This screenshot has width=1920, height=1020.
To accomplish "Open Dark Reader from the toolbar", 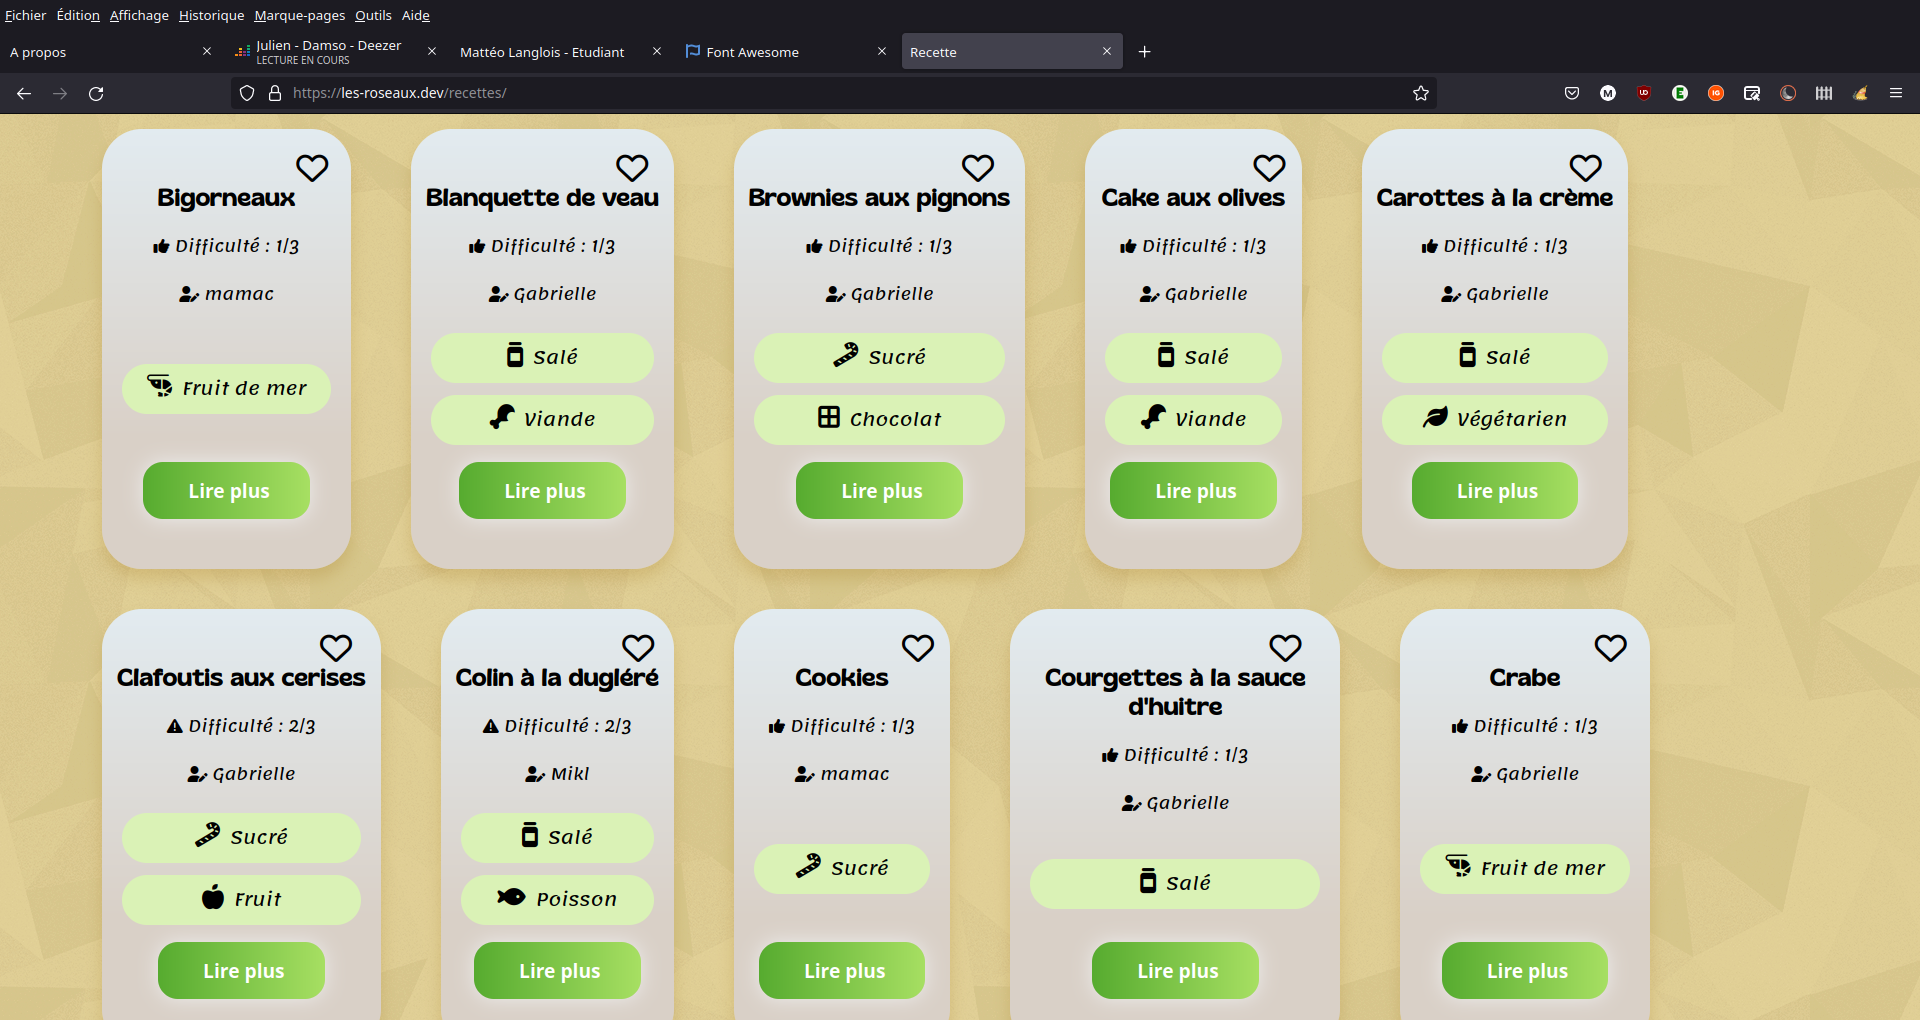I will click(x=1788, y=93).
